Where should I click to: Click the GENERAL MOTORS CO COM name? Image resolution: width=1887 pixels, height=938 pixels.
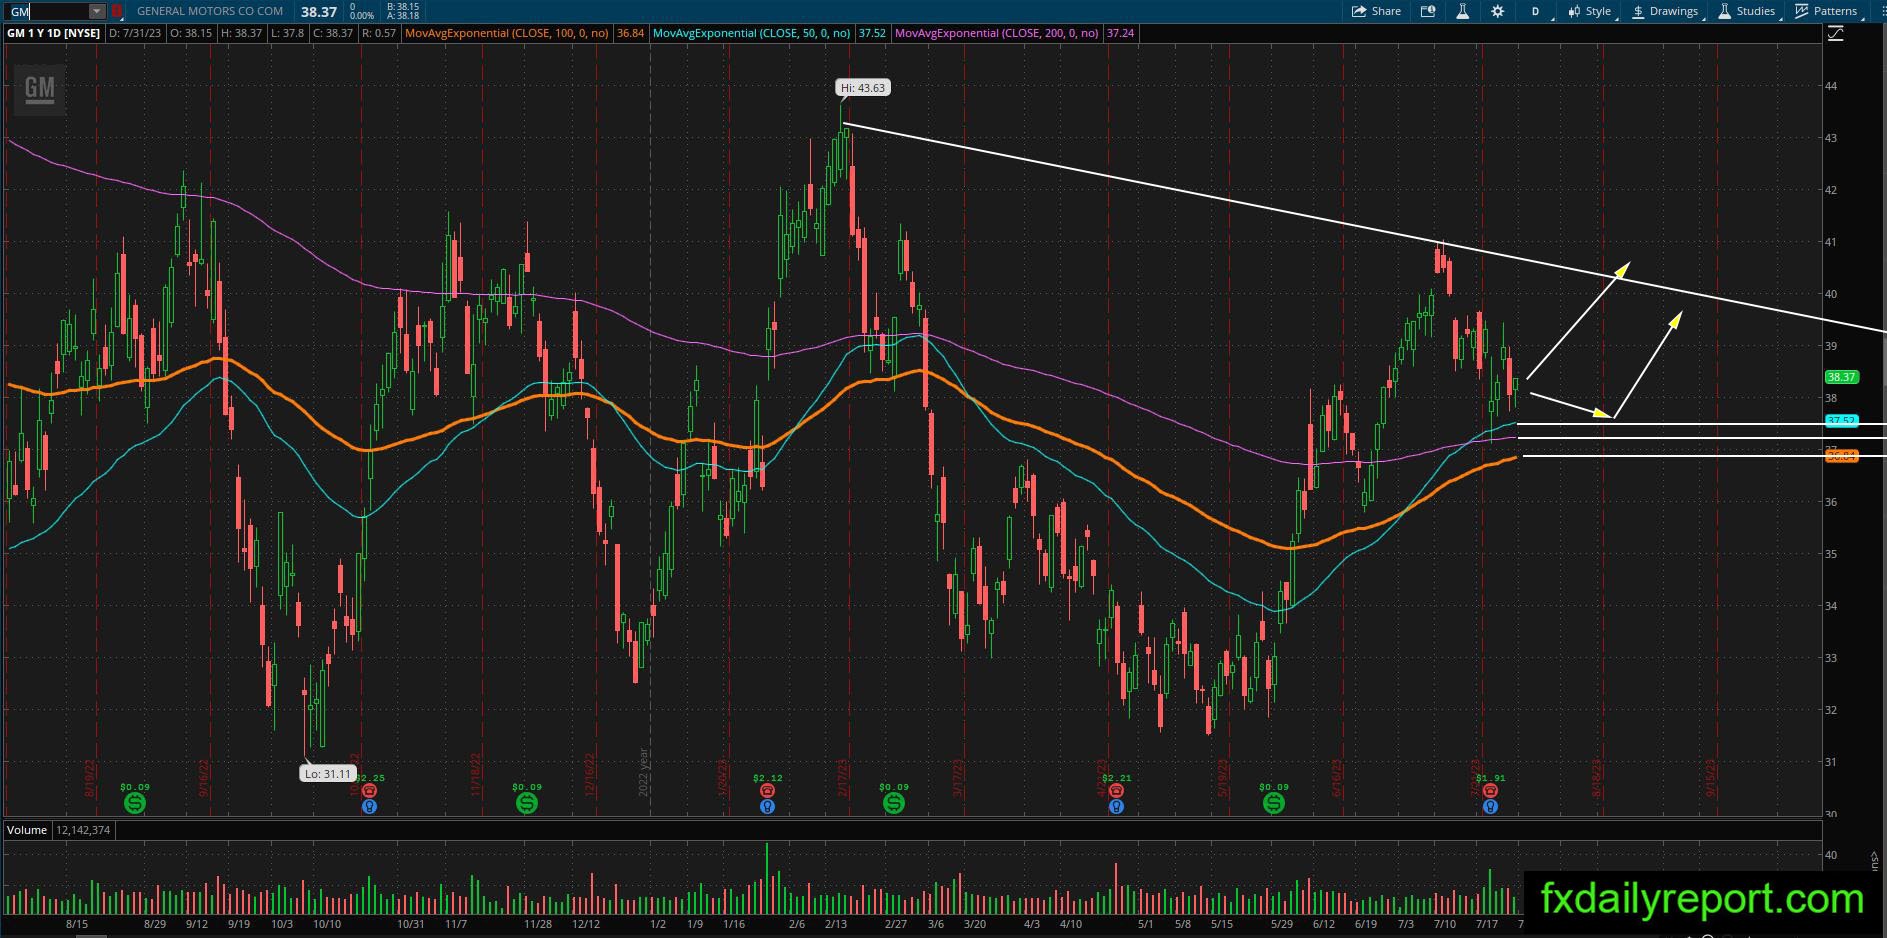point(210,11)
